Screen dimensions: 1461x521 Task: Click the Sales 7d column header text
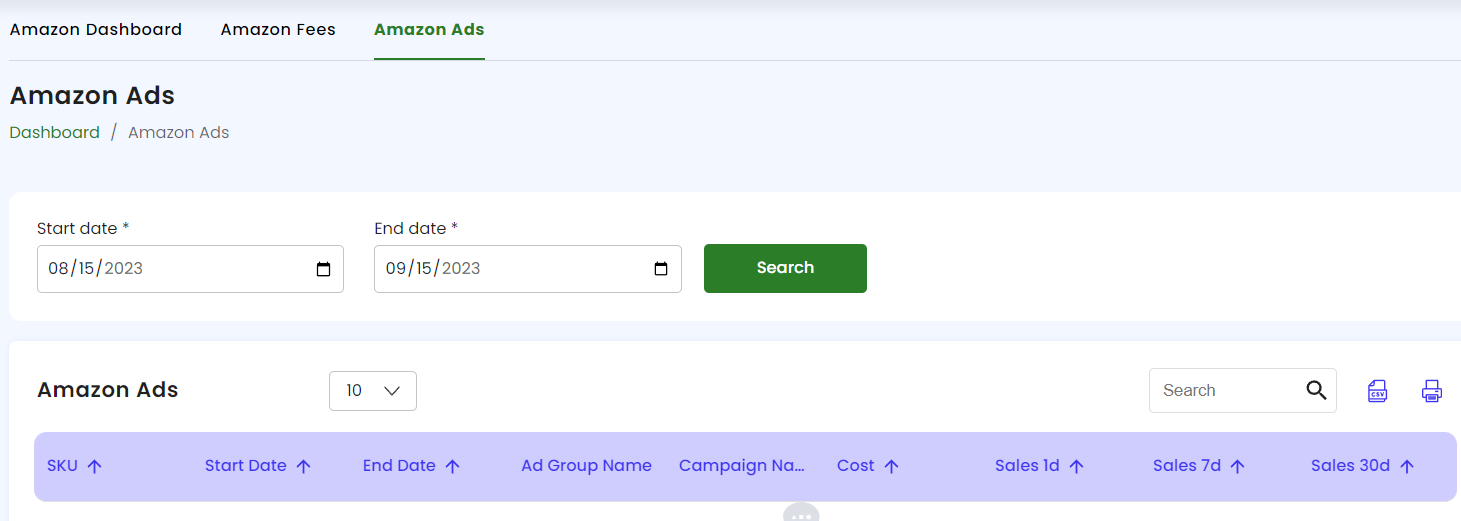coord(1187,466)
